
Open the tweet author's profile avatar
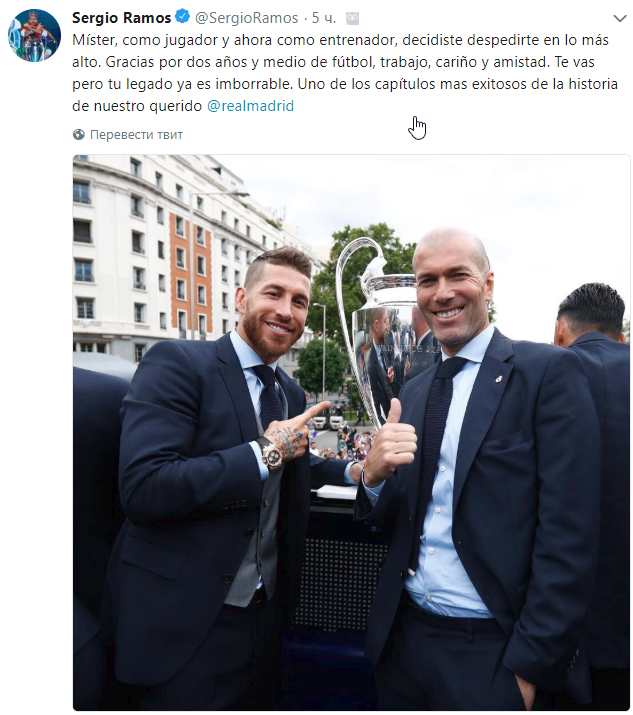pyautogui.click(x=34, y=35)
